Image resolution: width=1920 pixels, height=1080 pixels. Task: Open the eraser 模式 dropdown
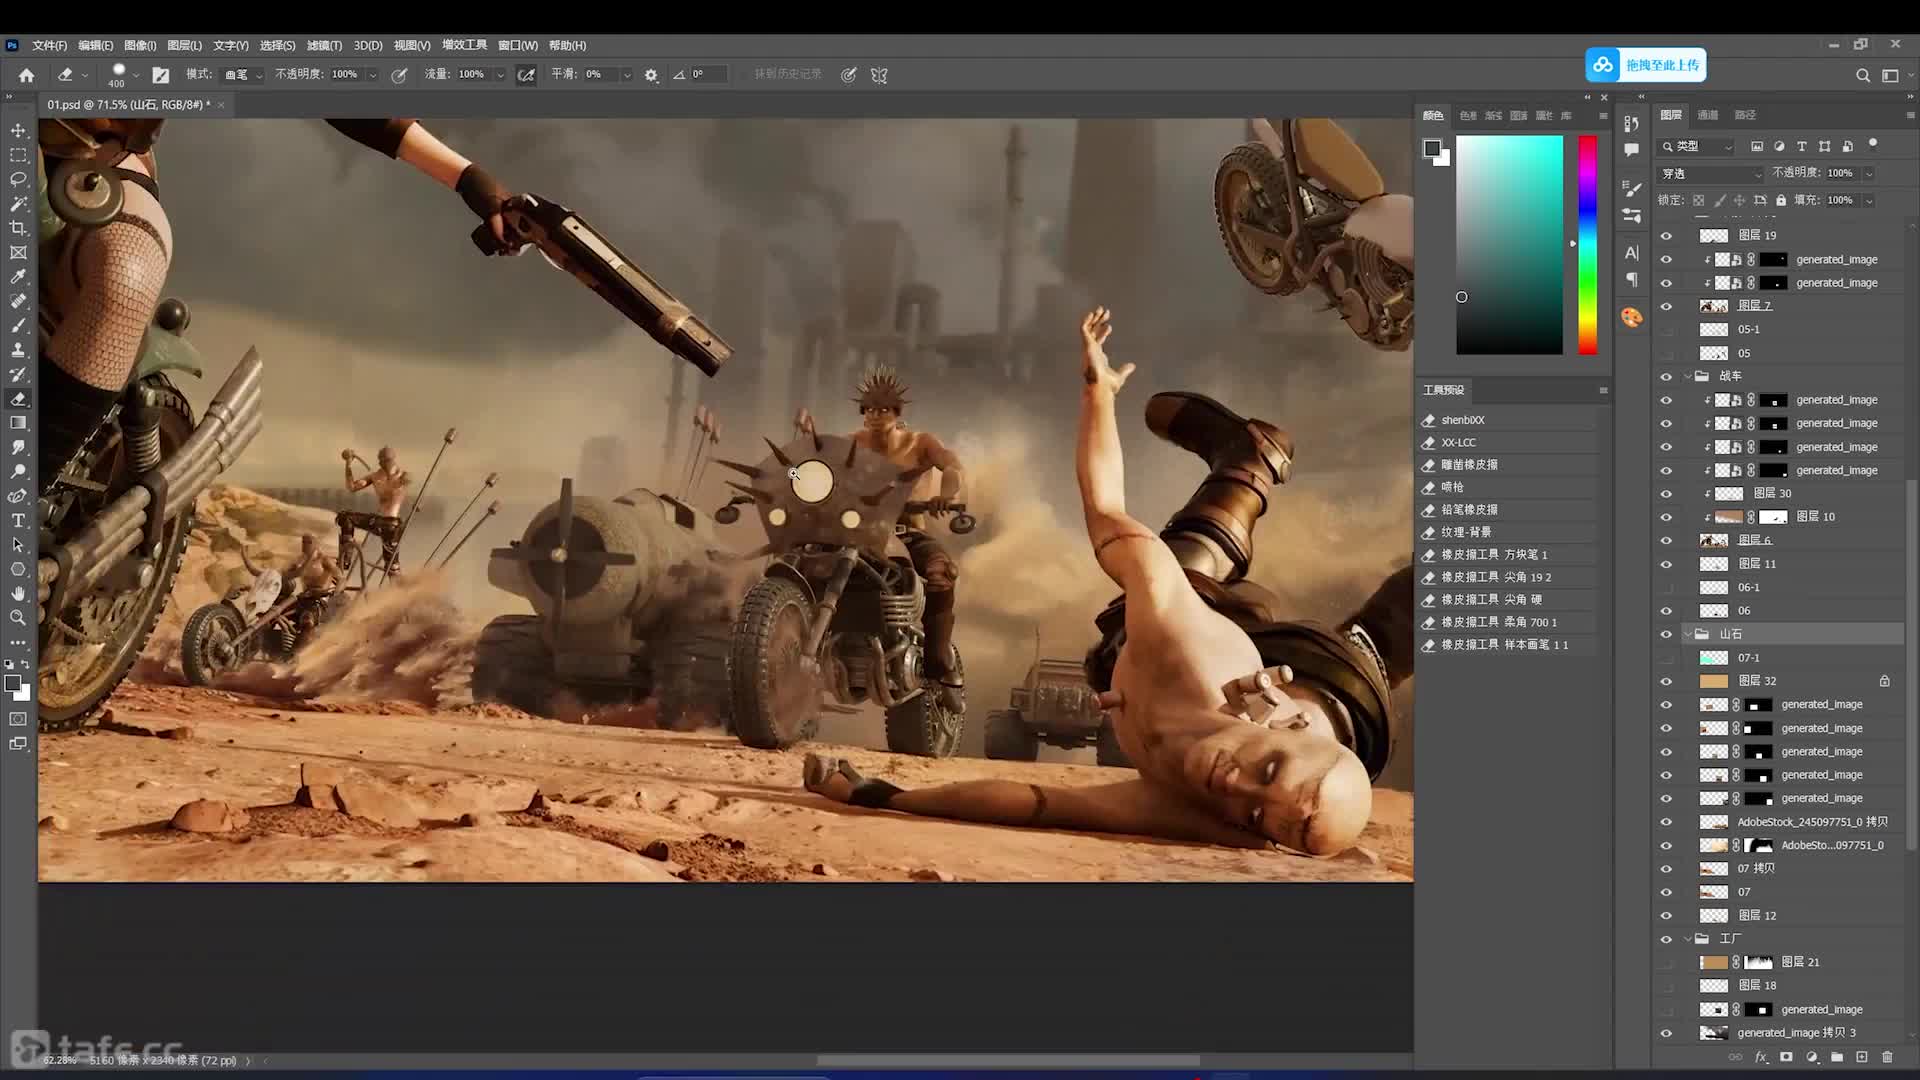(x=243, y=75)
